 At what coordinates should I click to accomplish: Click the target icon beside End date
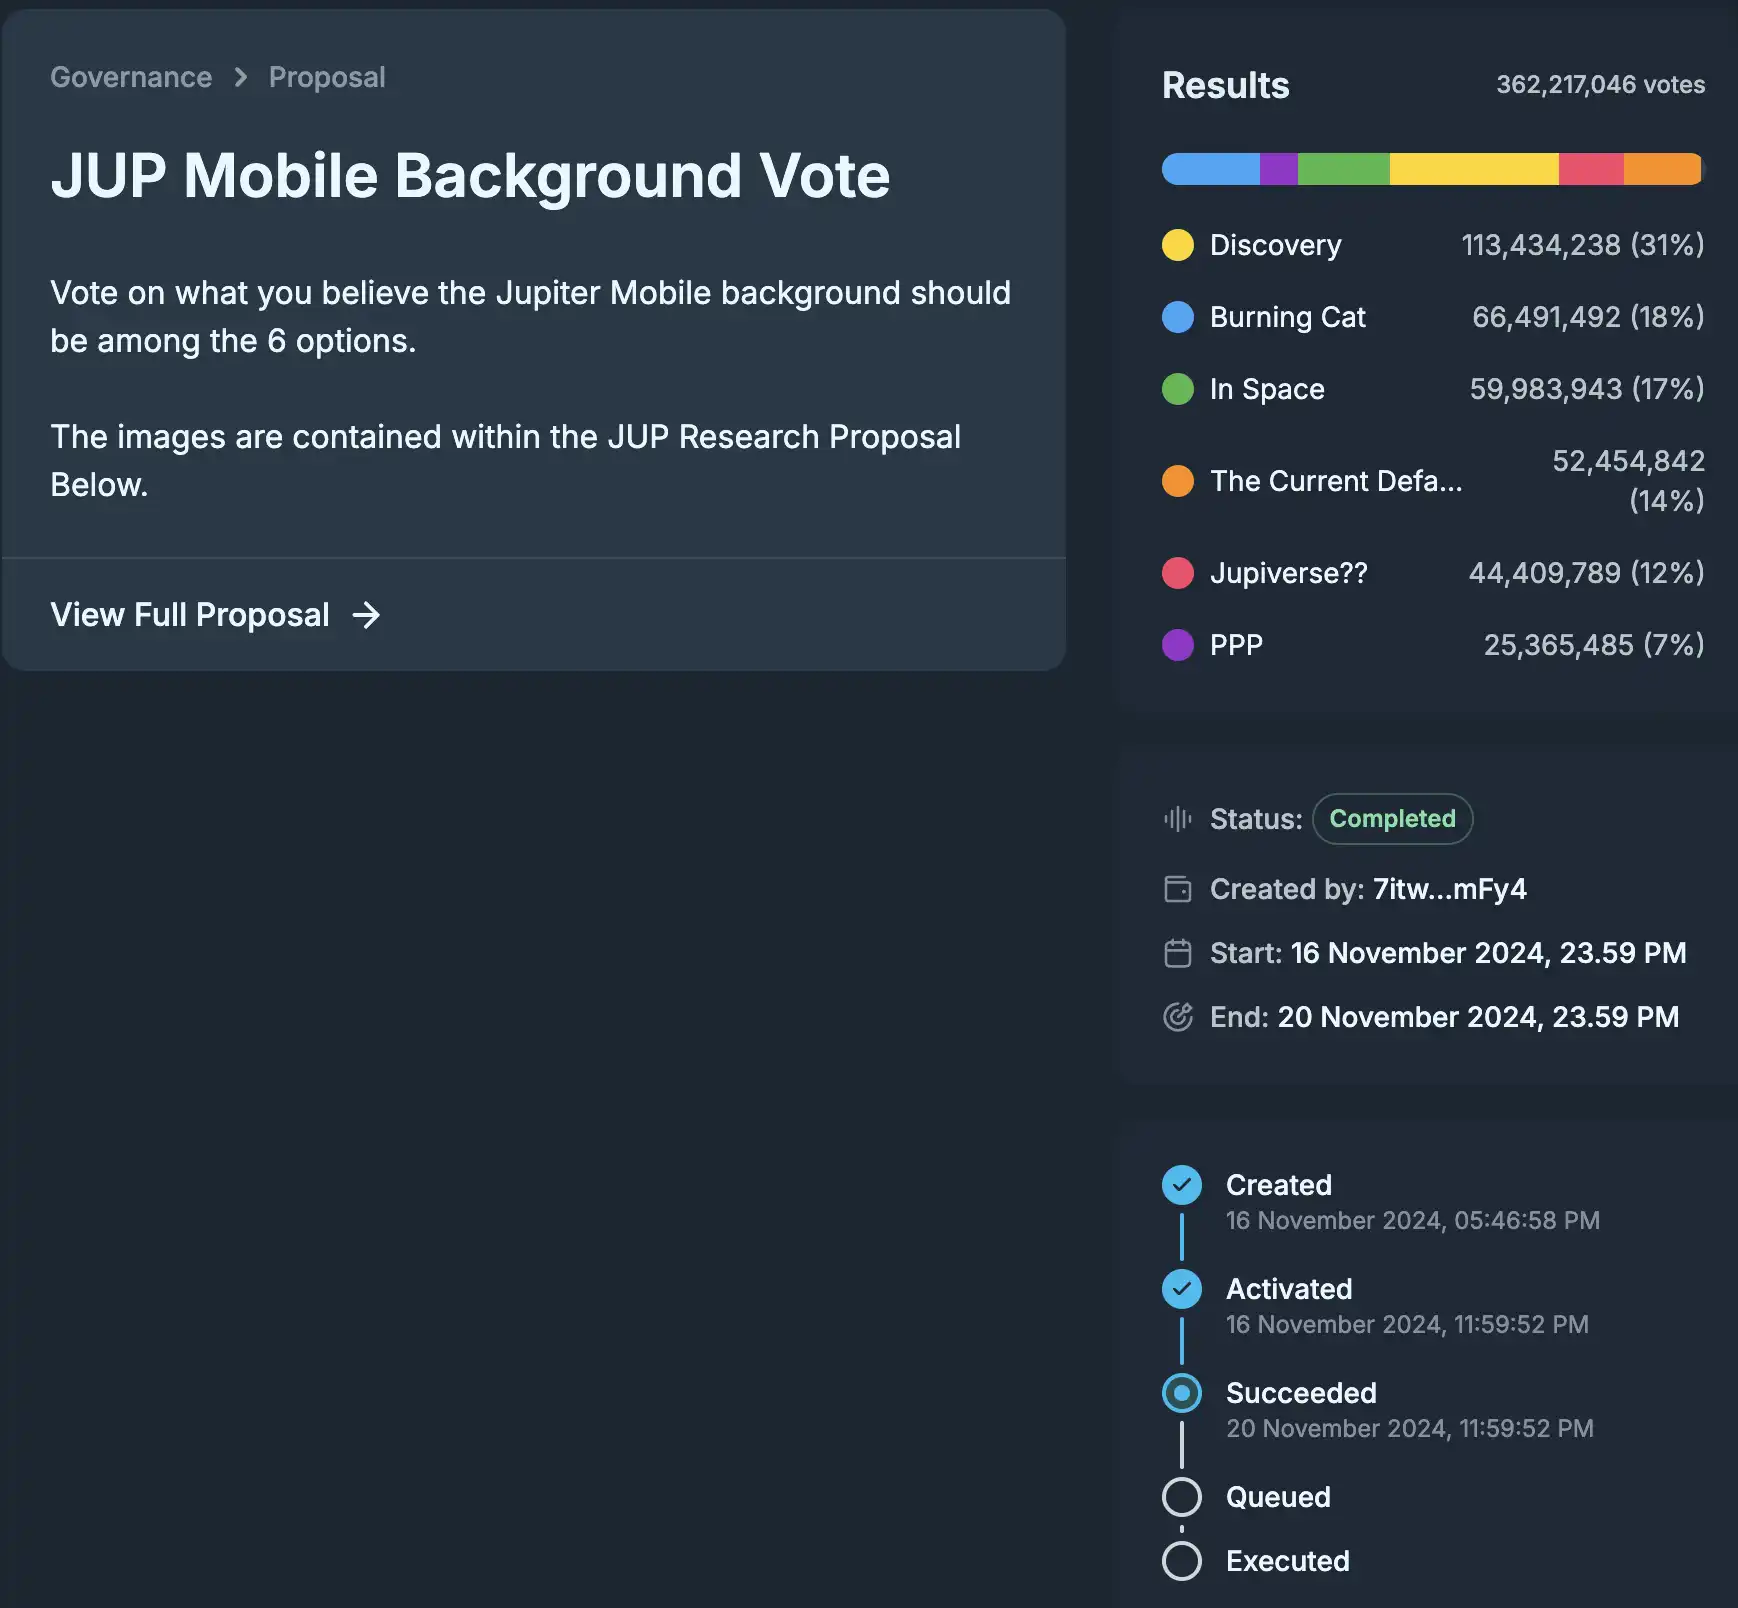pos(1178,1017)
